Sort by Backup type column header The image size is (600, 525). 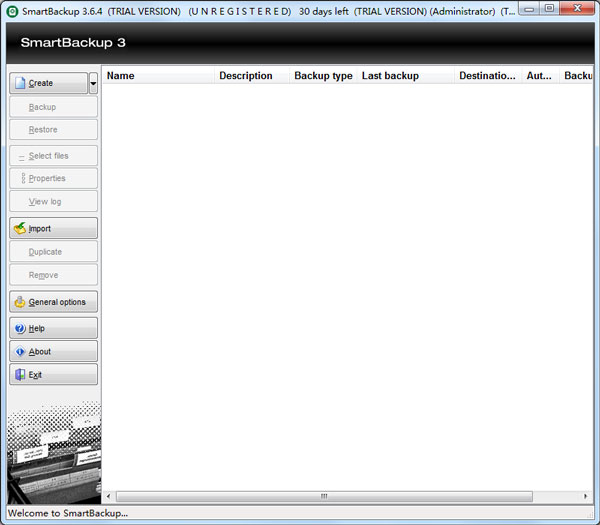pyautogui.click(x=323, y=76)
